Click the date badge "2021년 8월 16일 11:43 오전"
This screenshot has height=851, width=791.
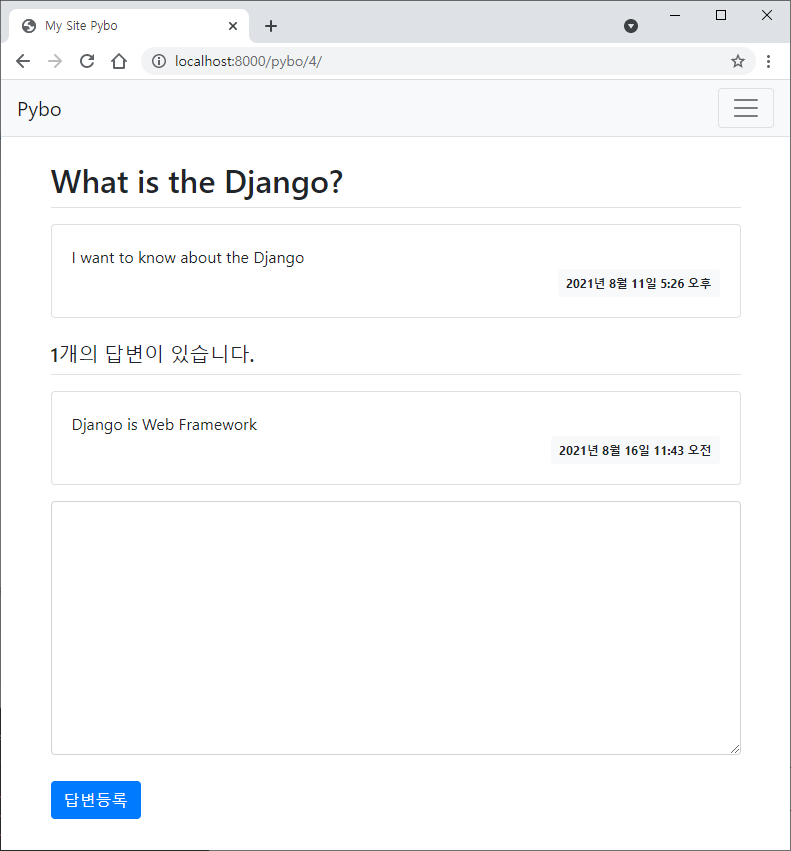(x=635, y=450)
